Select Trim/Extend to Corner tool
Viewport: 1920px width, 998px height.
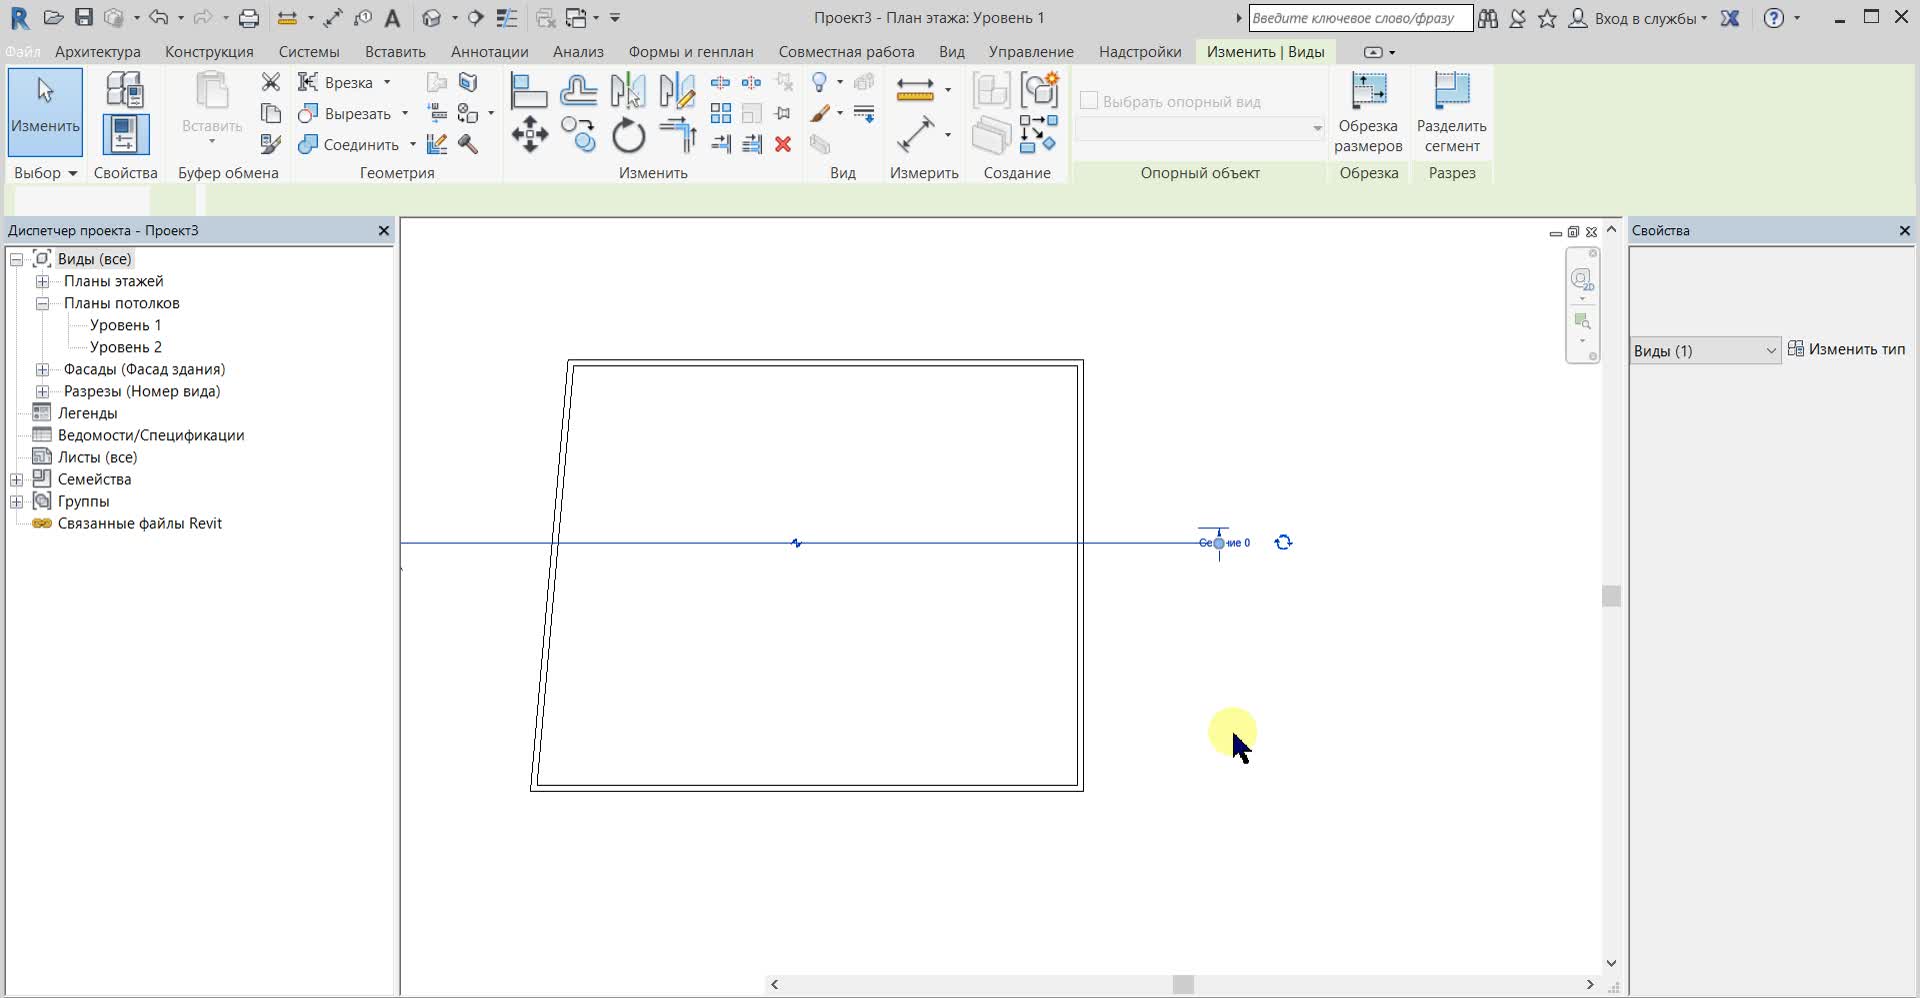[x=678, y=135]
